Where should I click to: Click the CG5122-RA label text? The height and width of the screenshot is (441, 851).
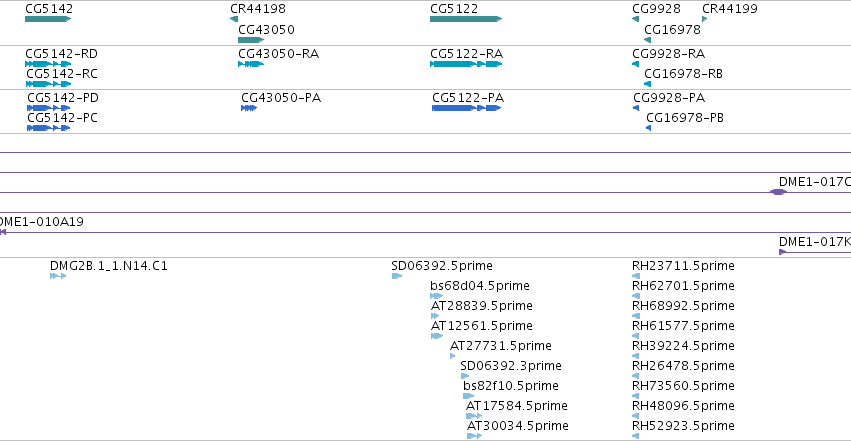tap(466, 54)
